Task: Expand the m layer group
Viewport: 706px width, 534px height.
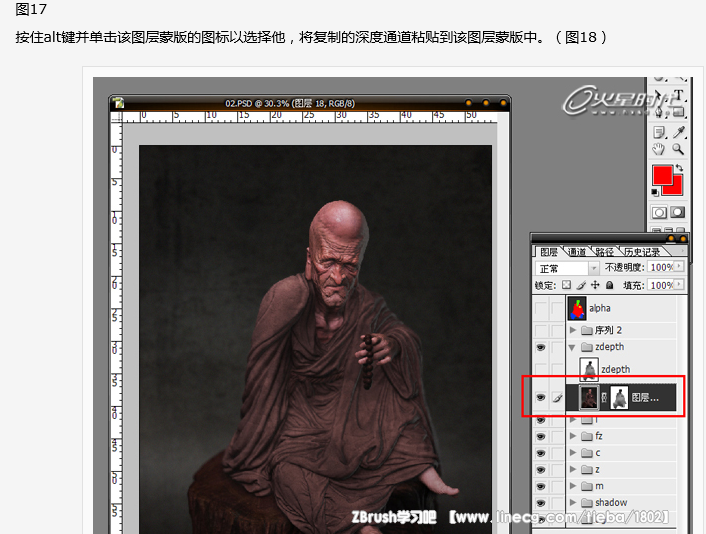Action: (573, 486)
